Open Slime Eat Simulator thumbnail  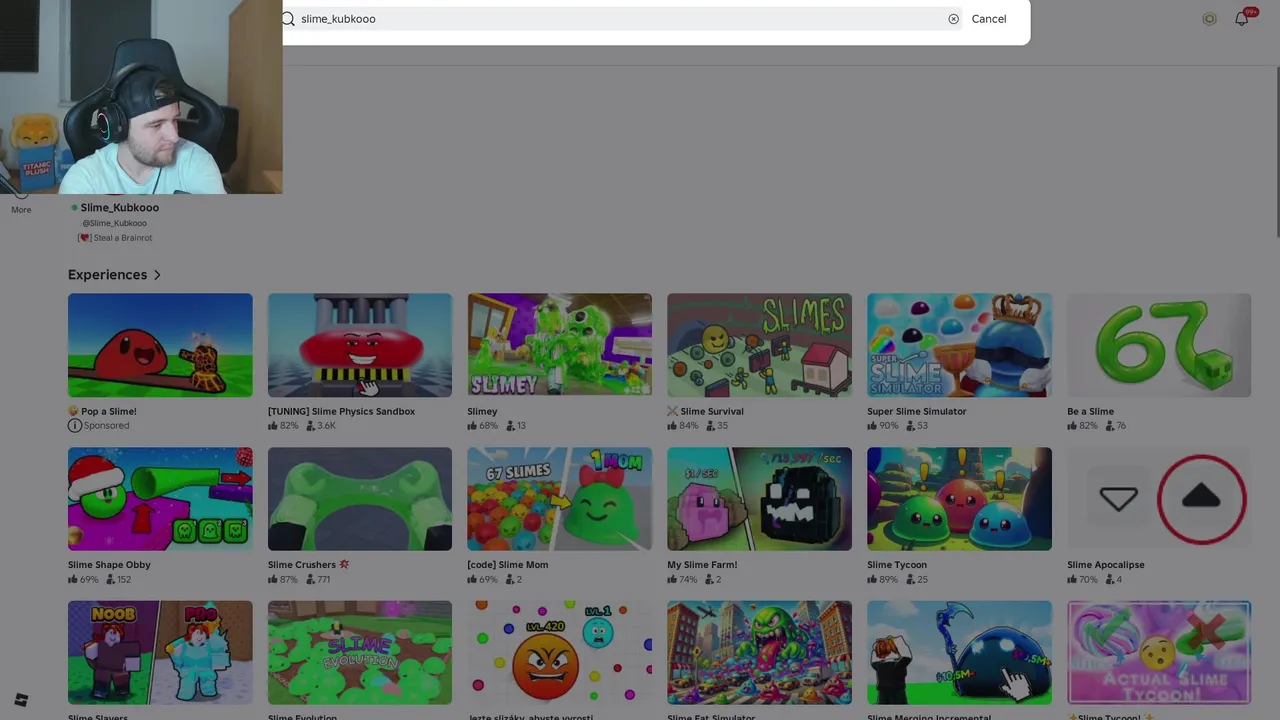pos(759,653)
